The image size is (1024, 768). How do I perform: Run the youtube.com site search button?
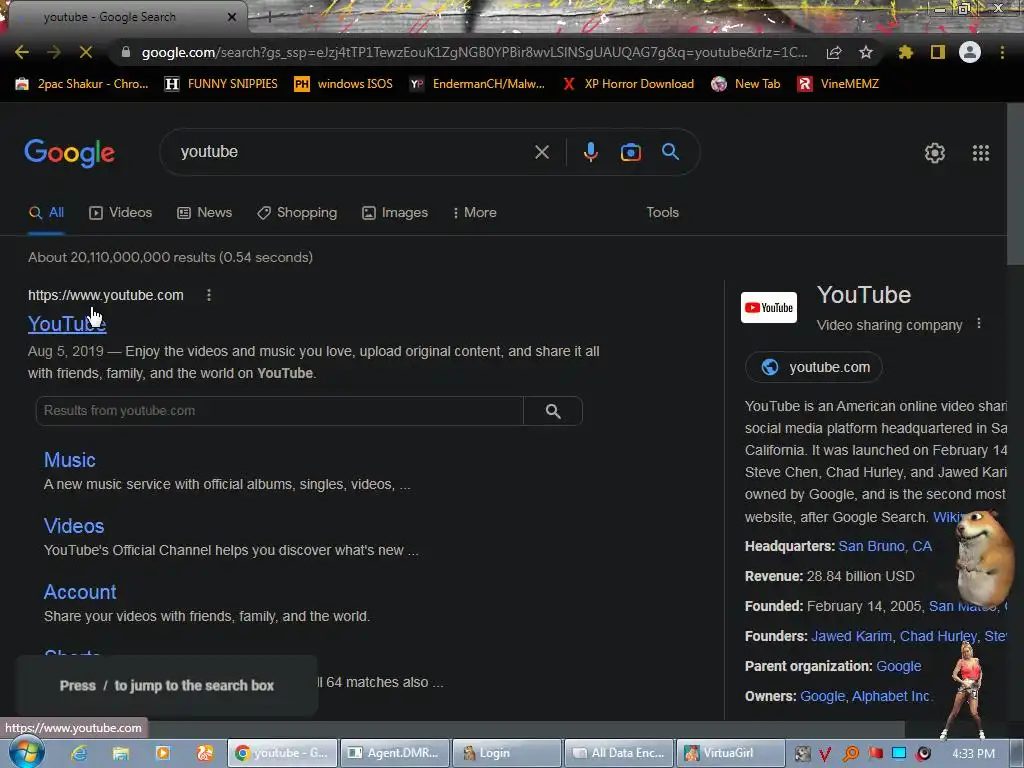pyautogui.click(x=553, y=411)
